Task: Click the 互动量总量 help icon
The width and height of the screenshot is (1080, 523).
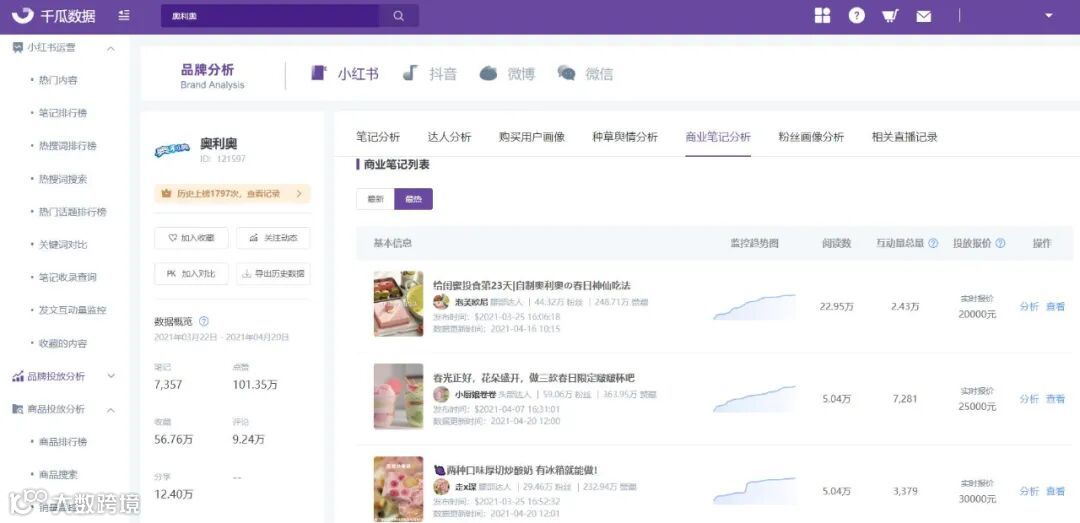Action: pyautogui.click(x=933, y=243)
